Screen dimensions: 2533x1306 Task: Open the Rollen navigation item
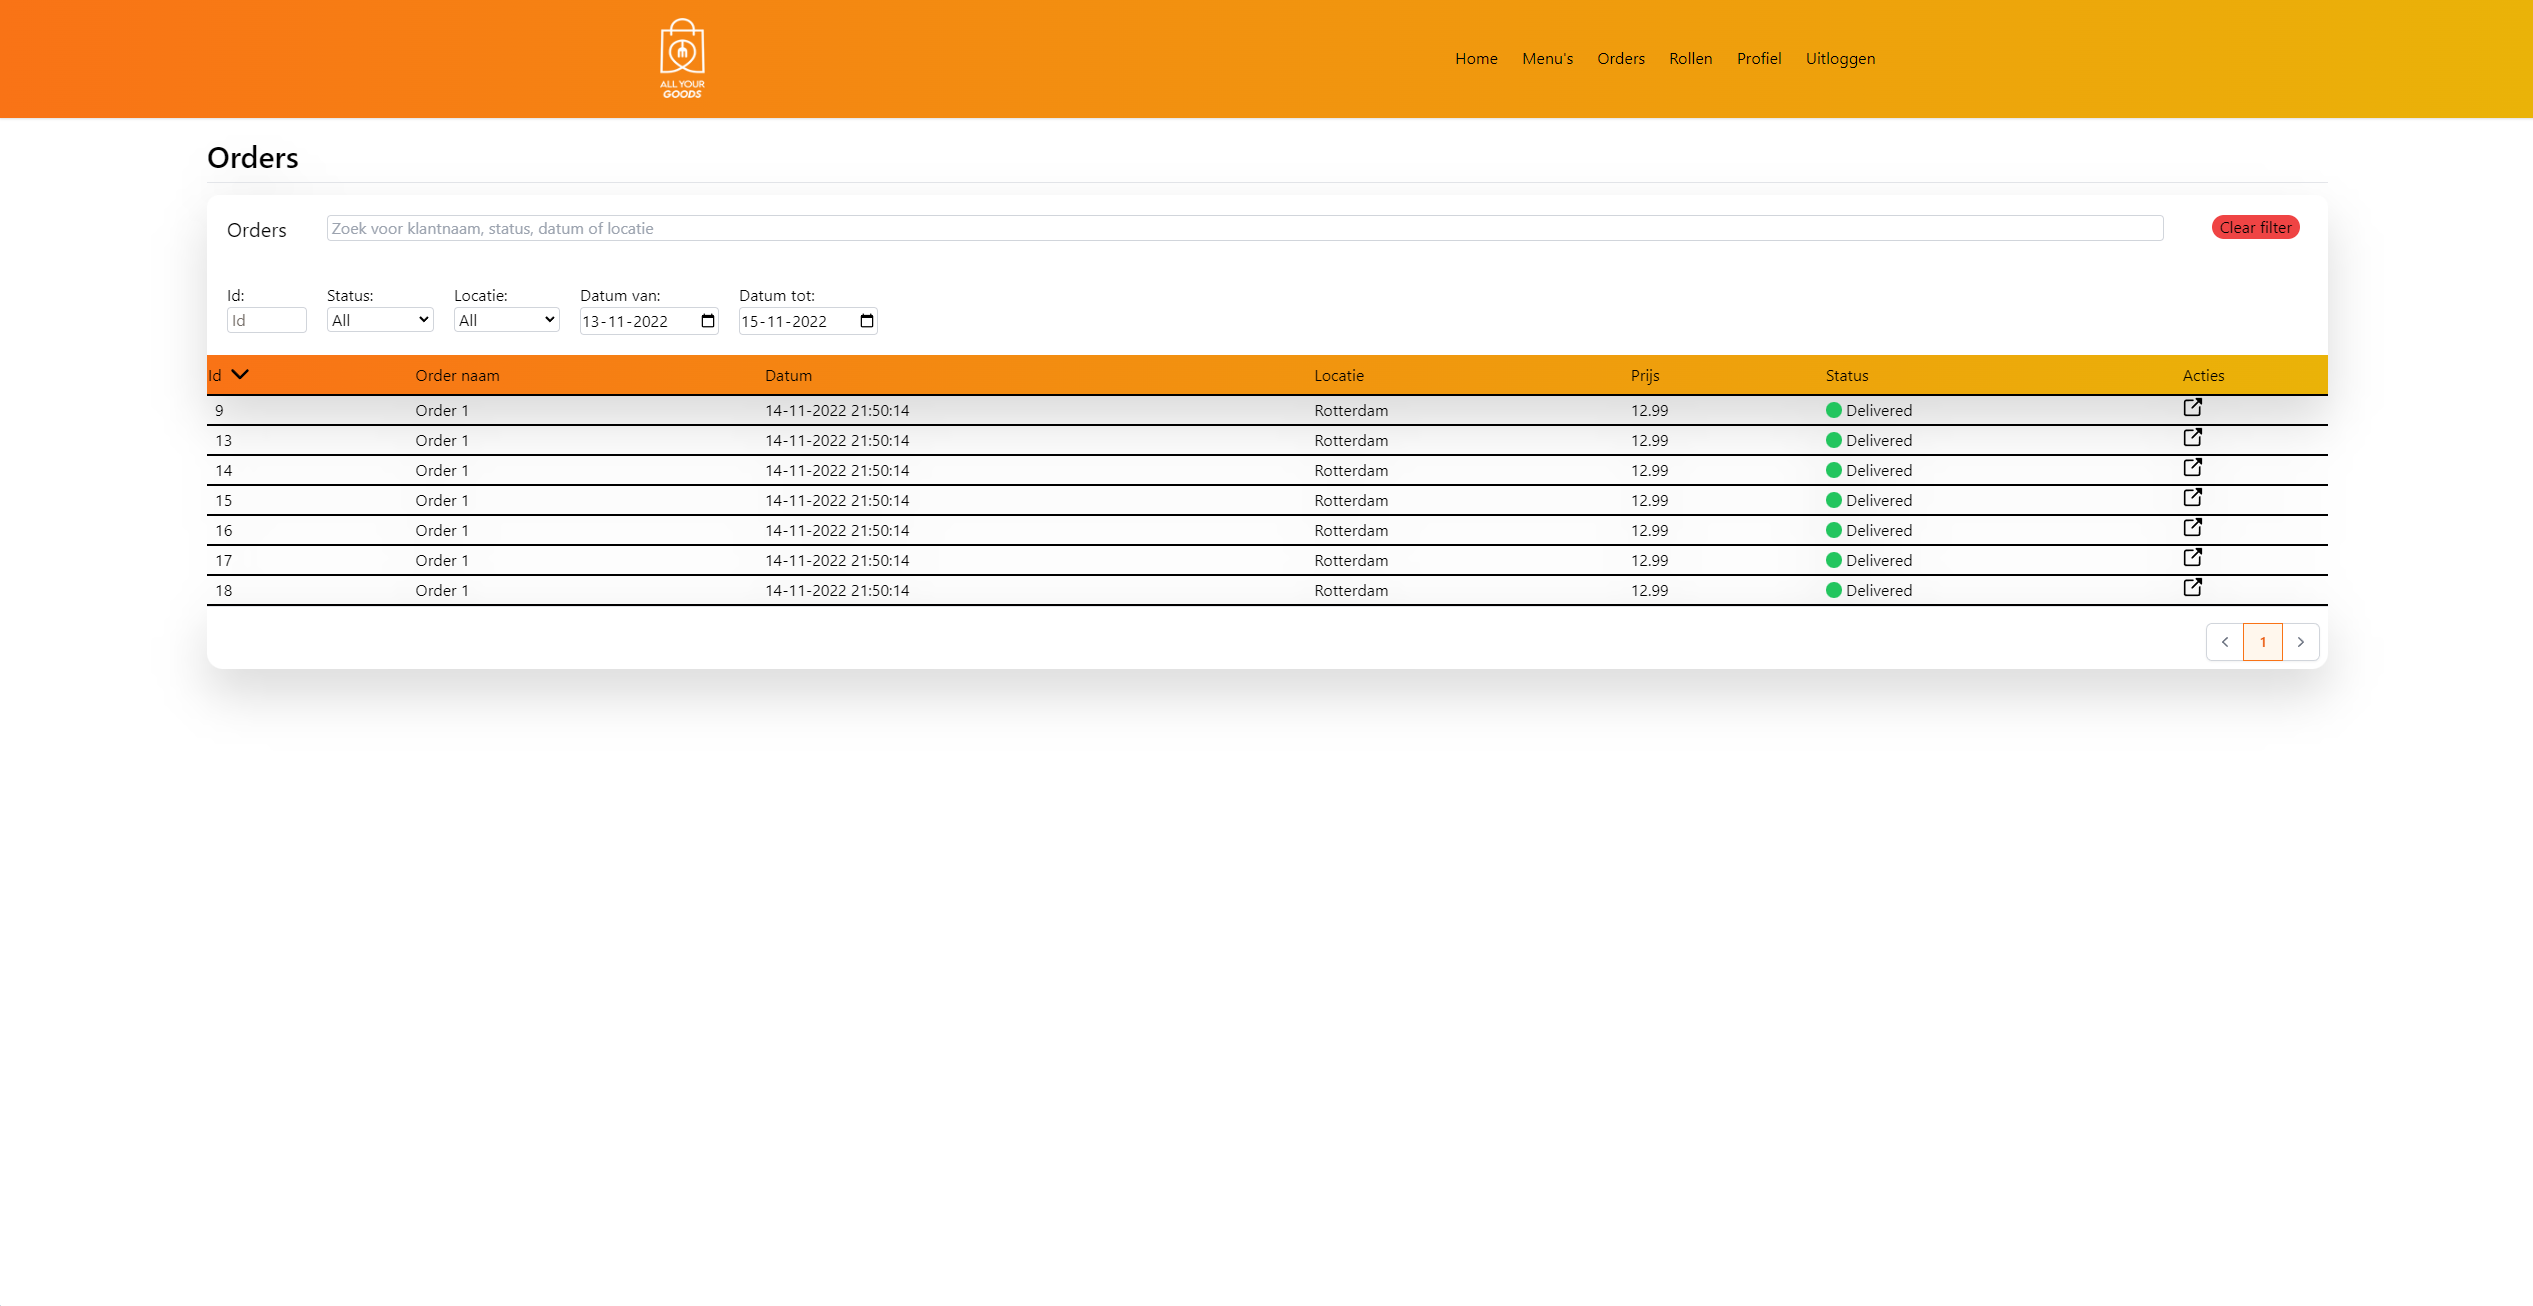pyautogui.click(x=1690, y=59)
